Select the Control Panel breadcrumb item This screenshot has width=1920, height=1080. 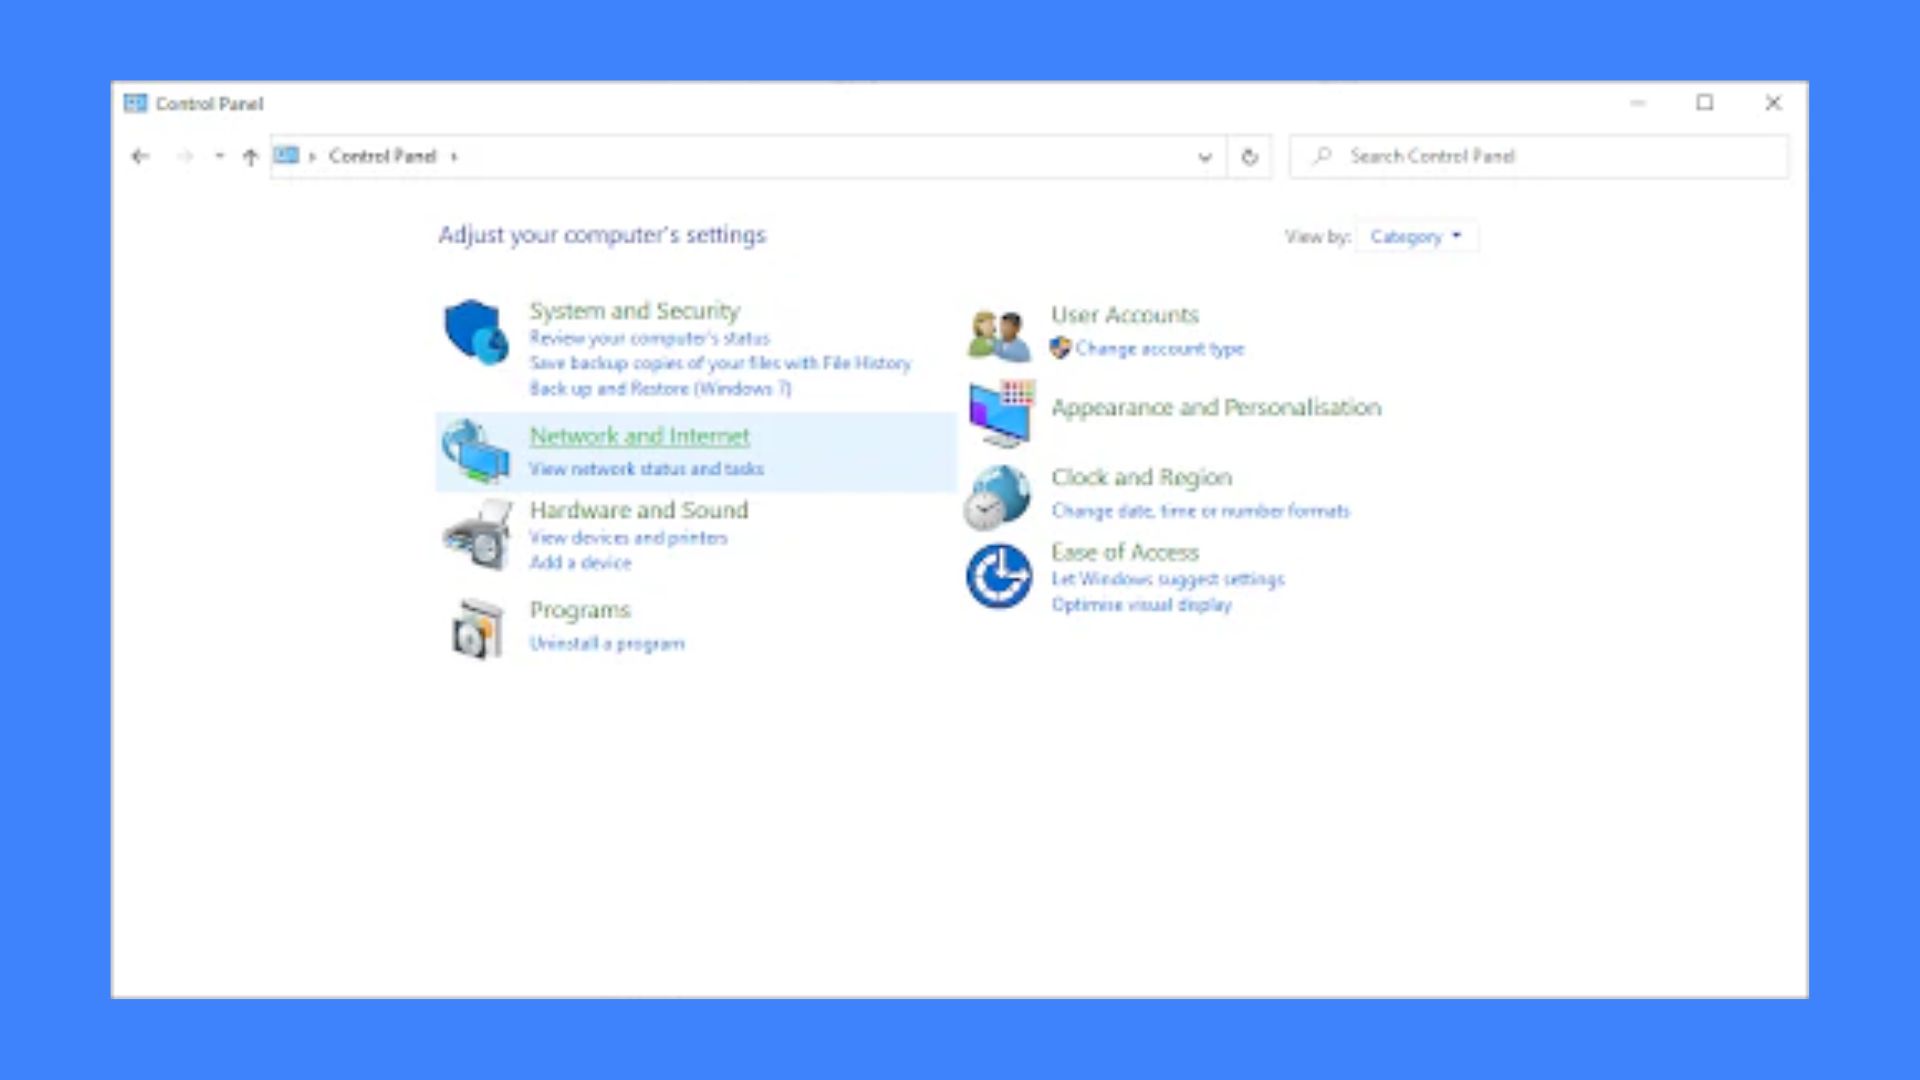[x=382, y=156]
